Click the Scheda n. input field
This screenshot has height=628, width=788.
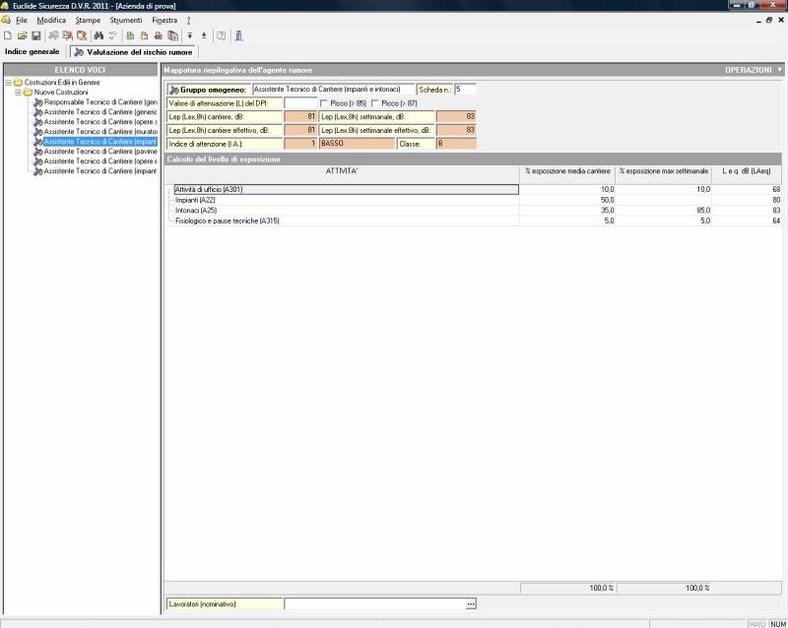pos(465,89)
